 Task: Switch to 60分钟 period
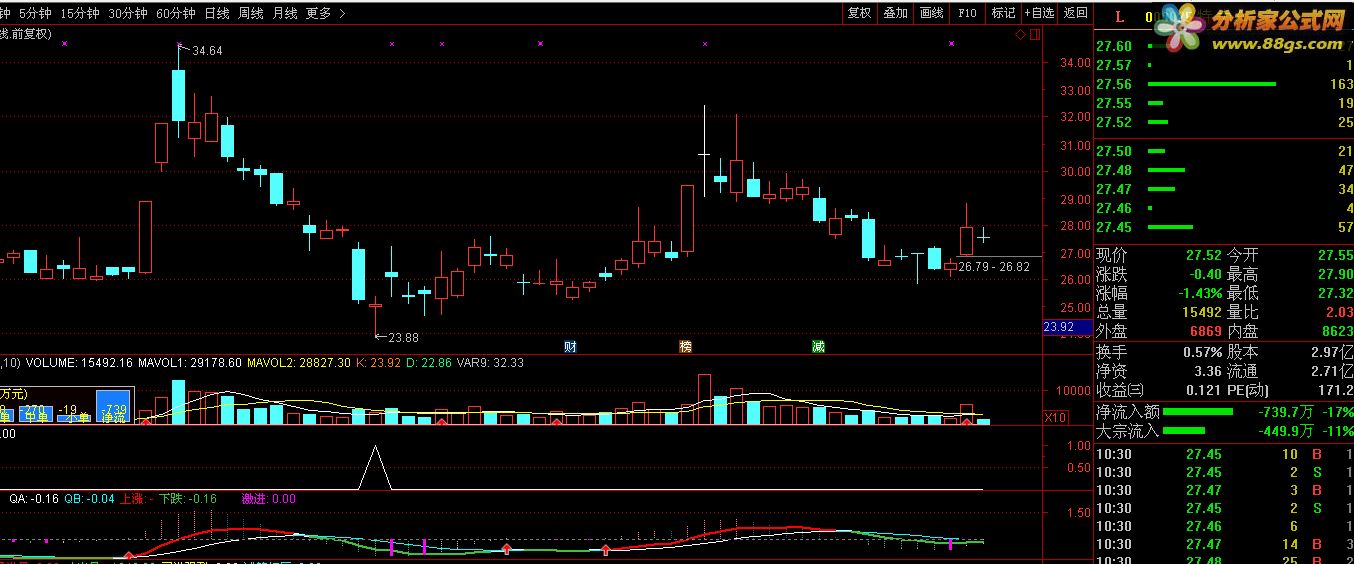coord(176,13)
